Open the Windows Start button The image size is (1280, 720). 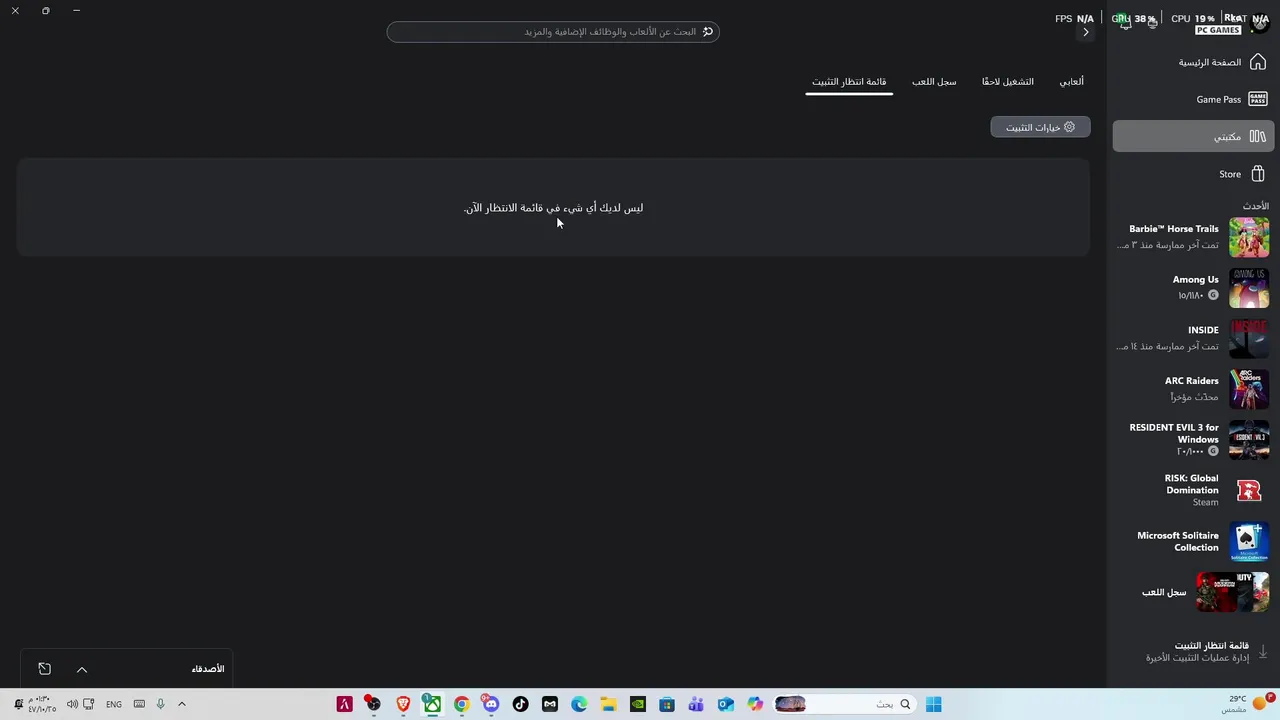click(x=933, y=704)
